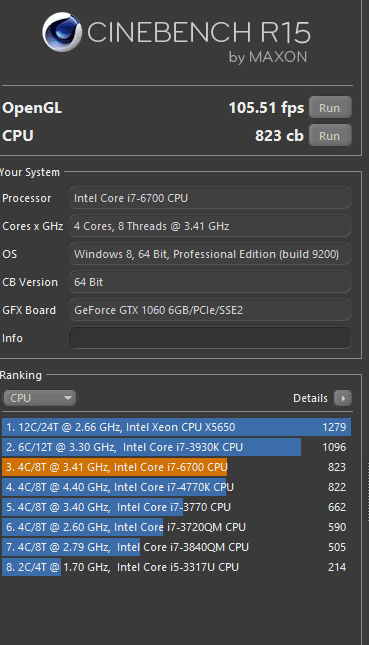This screenshot has height=645, width=369.
Task: Click the GFX Board field
Action: tap(210, 310)
